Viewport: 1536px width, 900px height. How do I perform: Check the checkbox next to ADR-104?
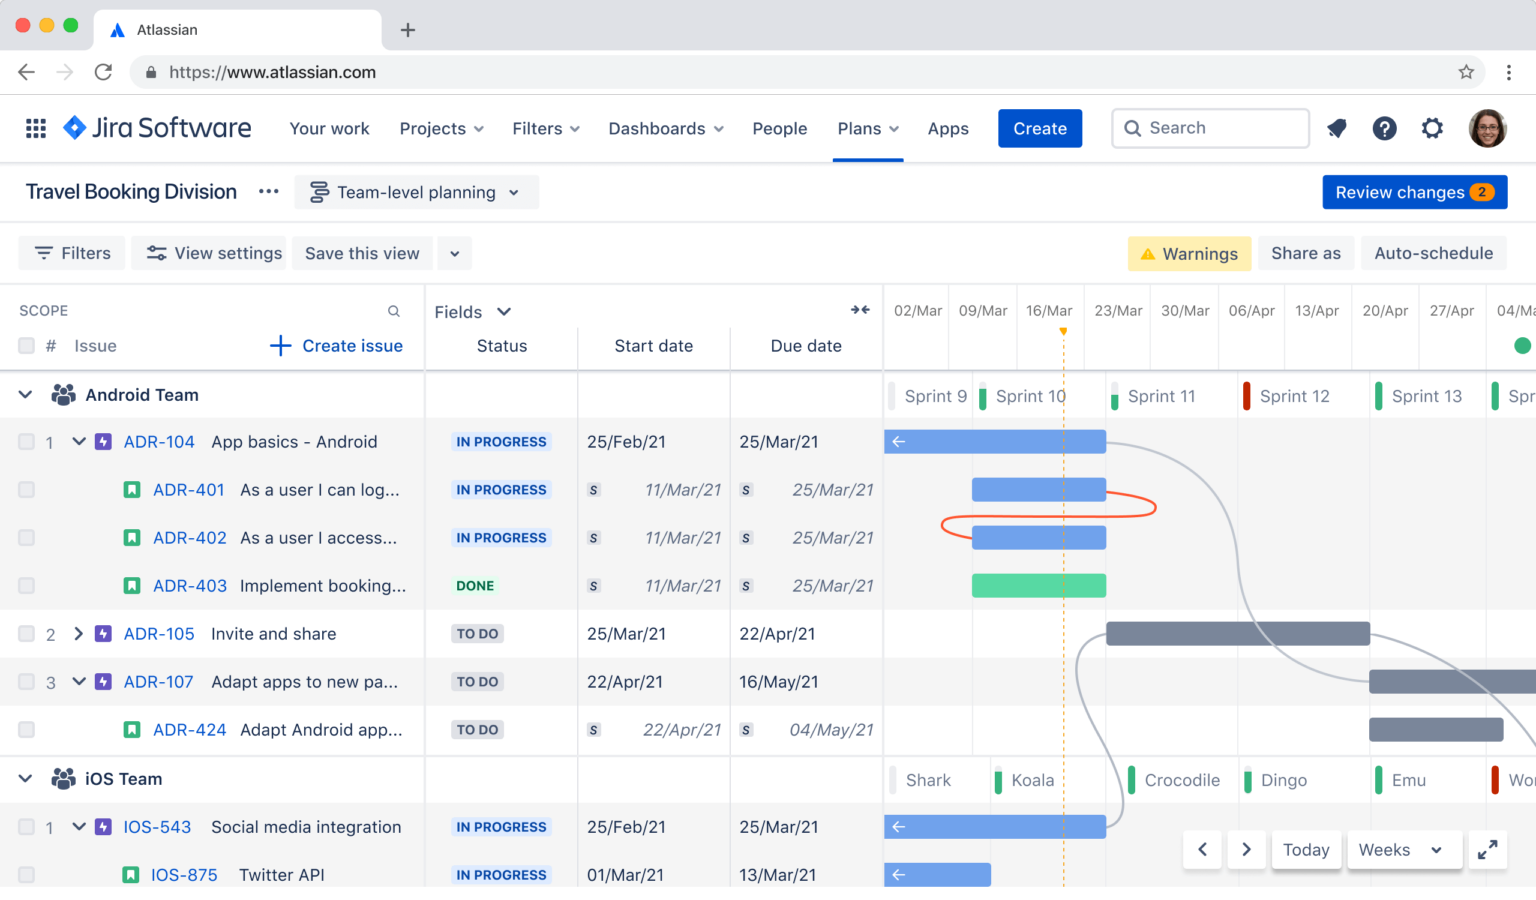[26, 441]
